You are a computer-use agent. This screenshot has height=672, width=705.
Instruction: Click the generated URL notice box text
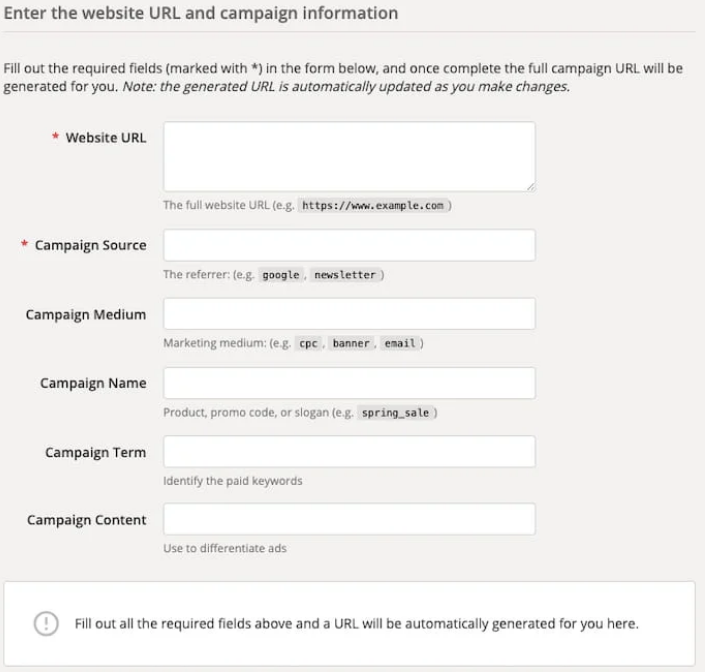pyautogui.click(x=357, y=624)
